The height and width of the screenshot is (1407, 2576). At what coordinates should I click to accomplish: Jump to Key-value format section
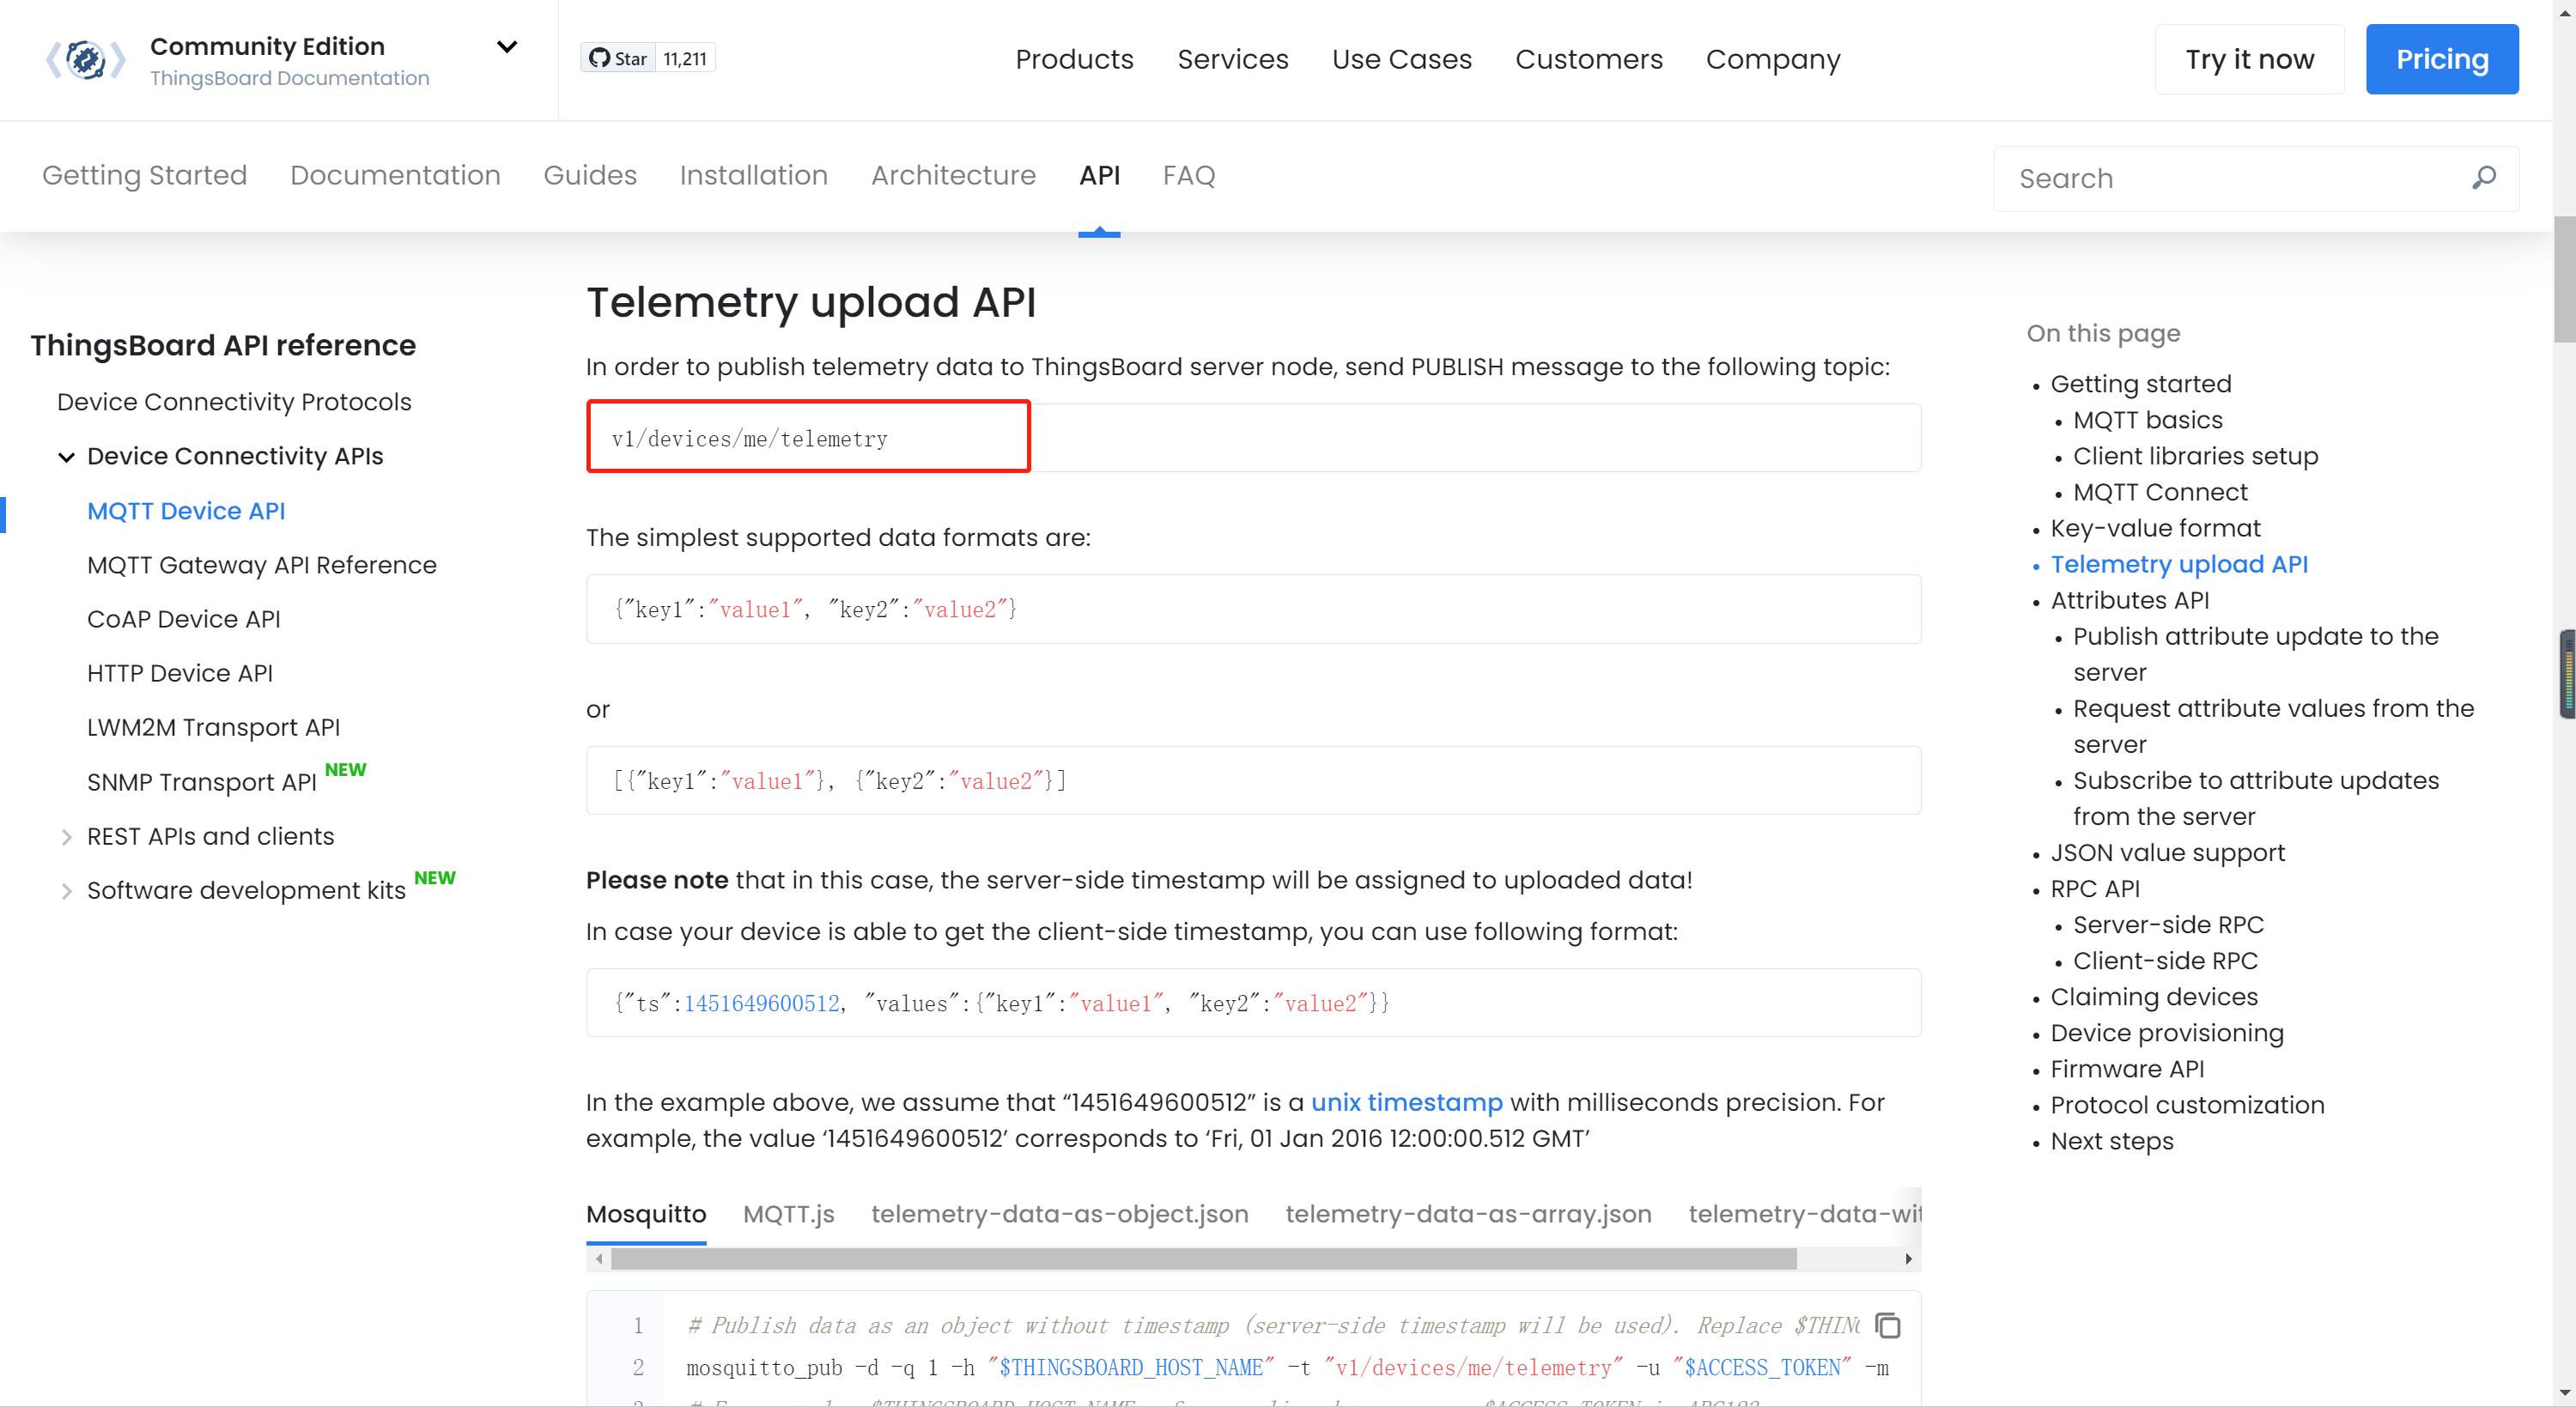(2155, 528)
